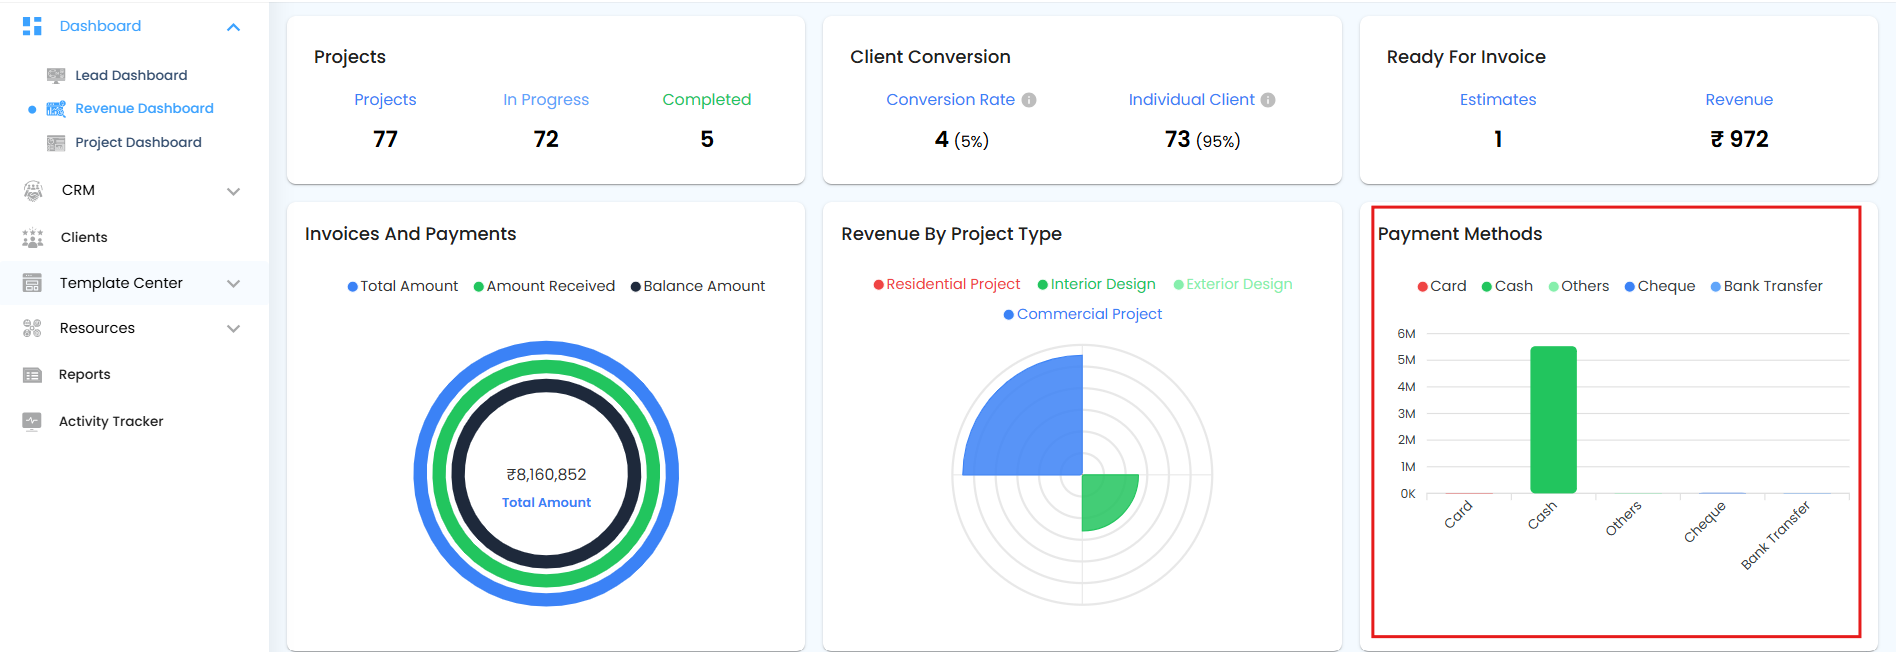
Task: Click the In Progress projects link
Action: point(546,100)
